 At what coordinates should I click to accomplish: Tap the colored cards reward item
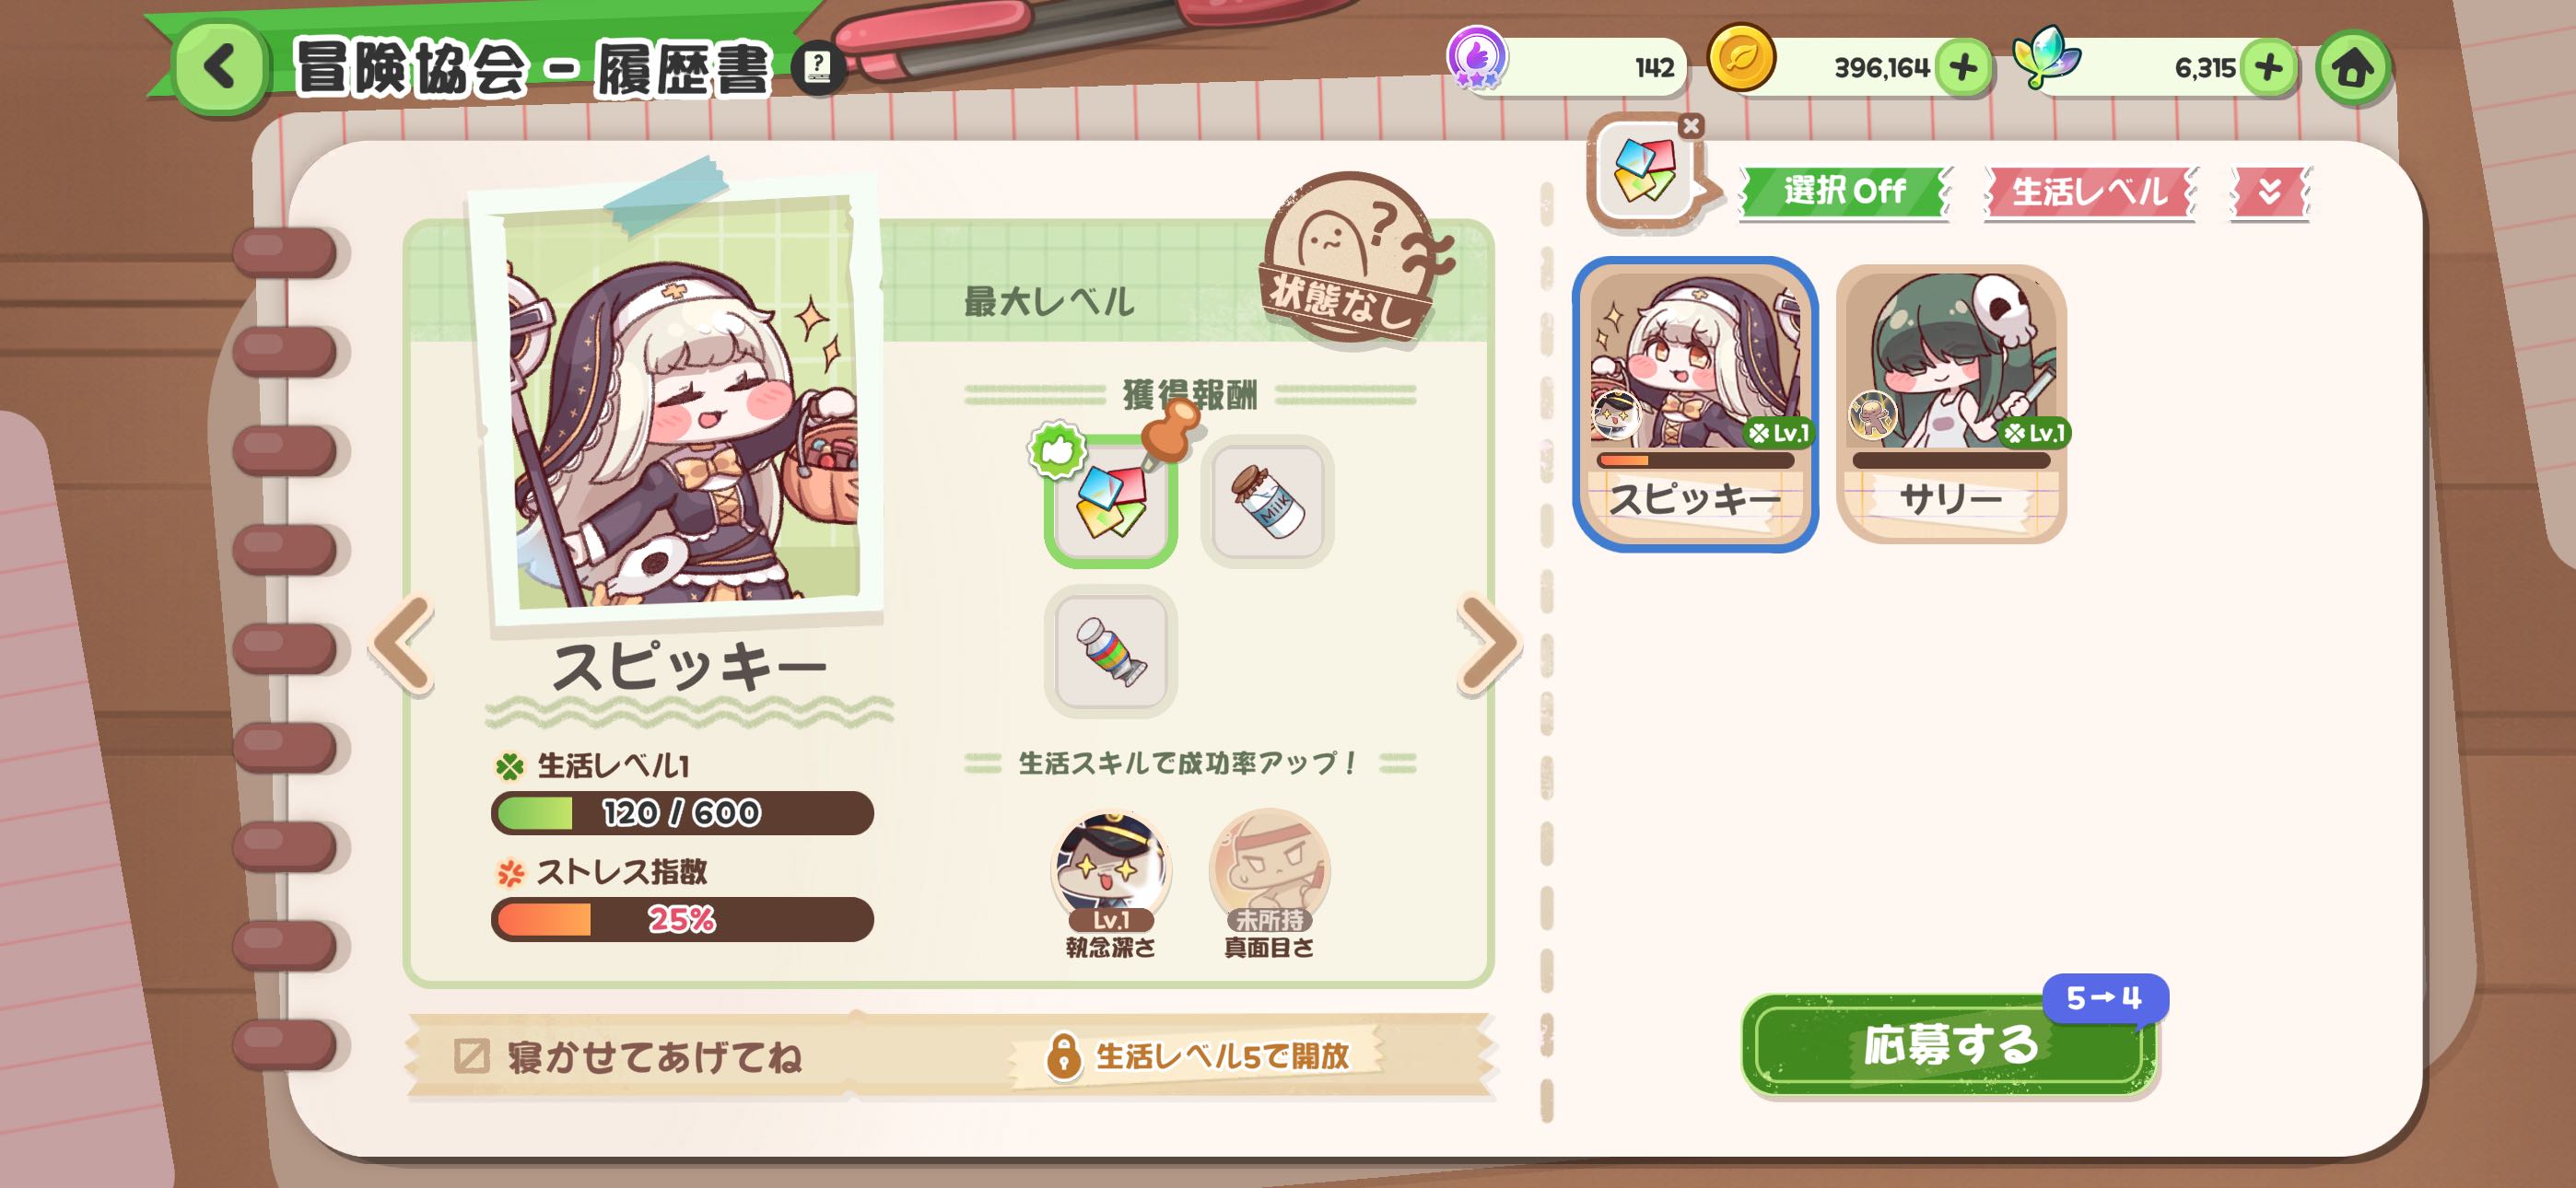1110,502
